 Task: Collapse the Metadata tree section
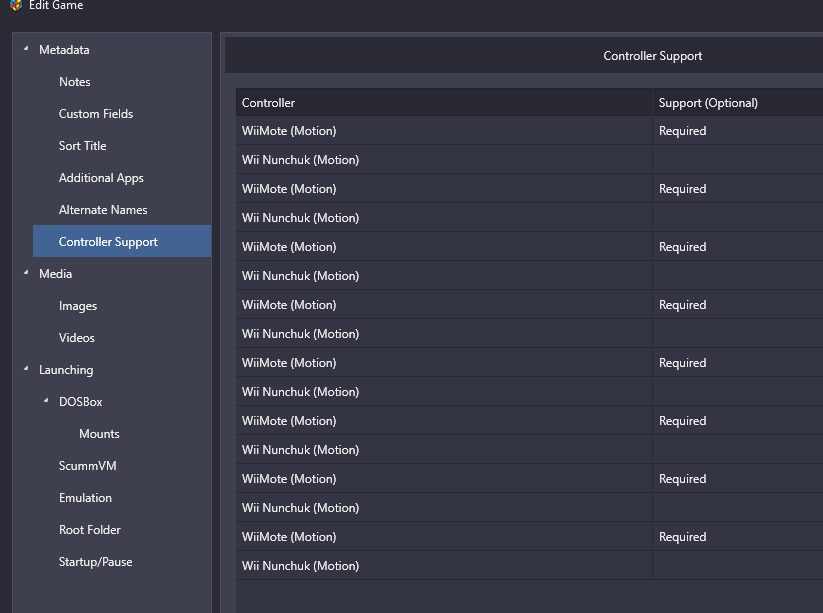pyautogui.click(x=26, y=49)
